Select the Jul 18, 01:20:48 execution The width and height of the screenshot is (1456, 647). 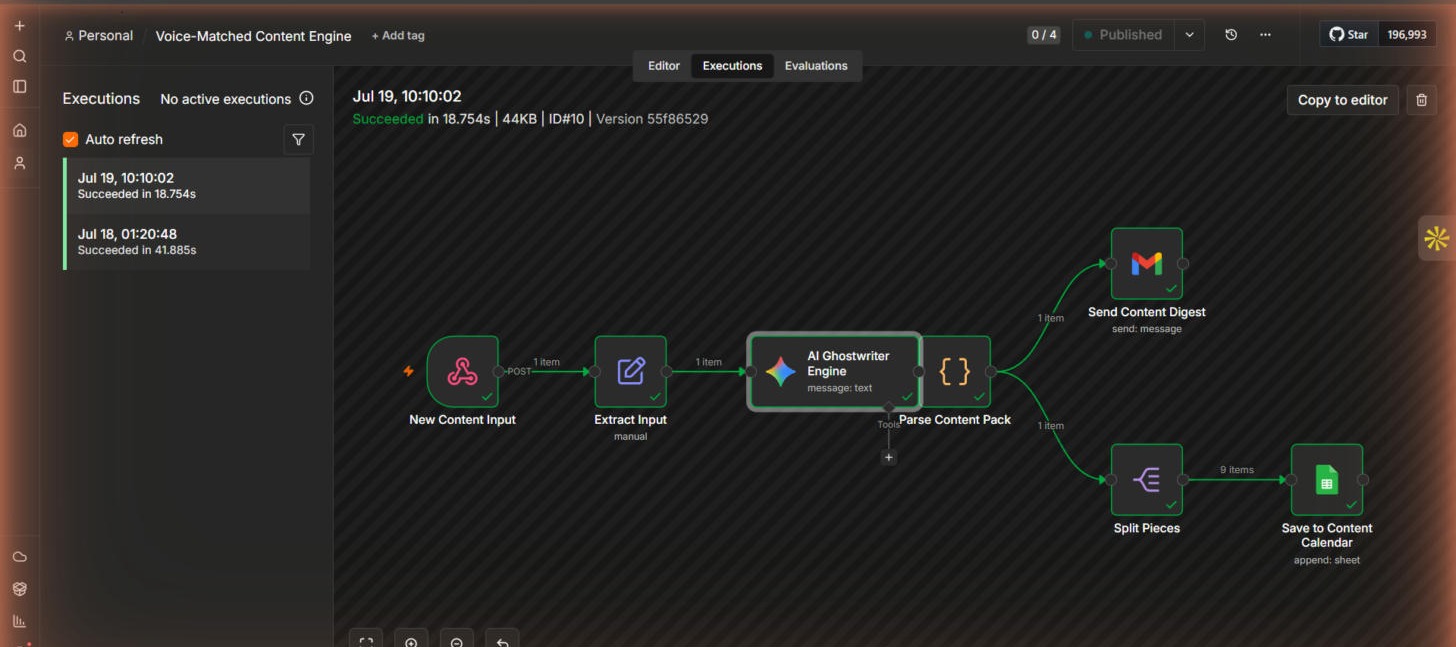188,241
